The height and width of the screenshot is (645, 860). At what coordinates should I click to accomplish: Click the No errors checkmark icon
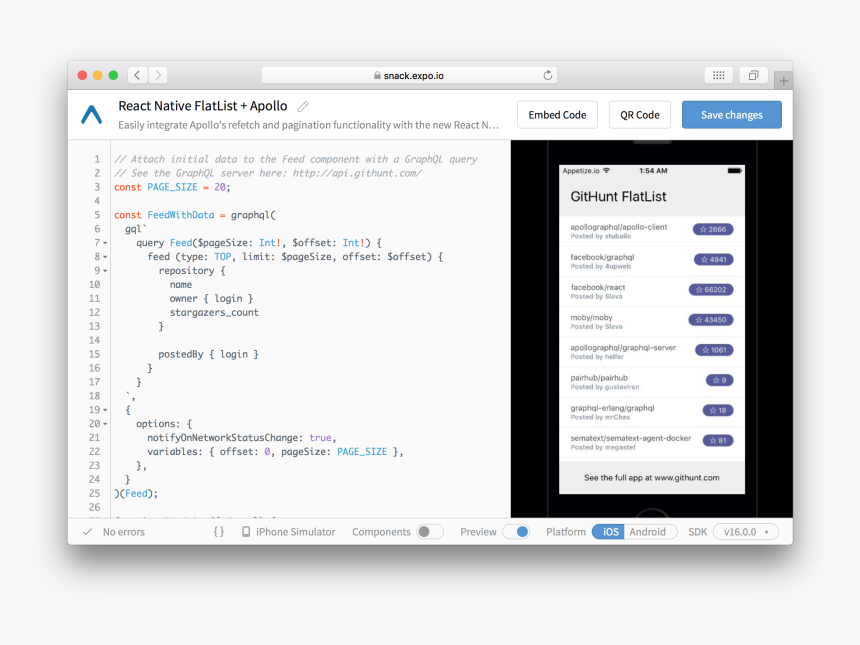[x=87, y=531]
